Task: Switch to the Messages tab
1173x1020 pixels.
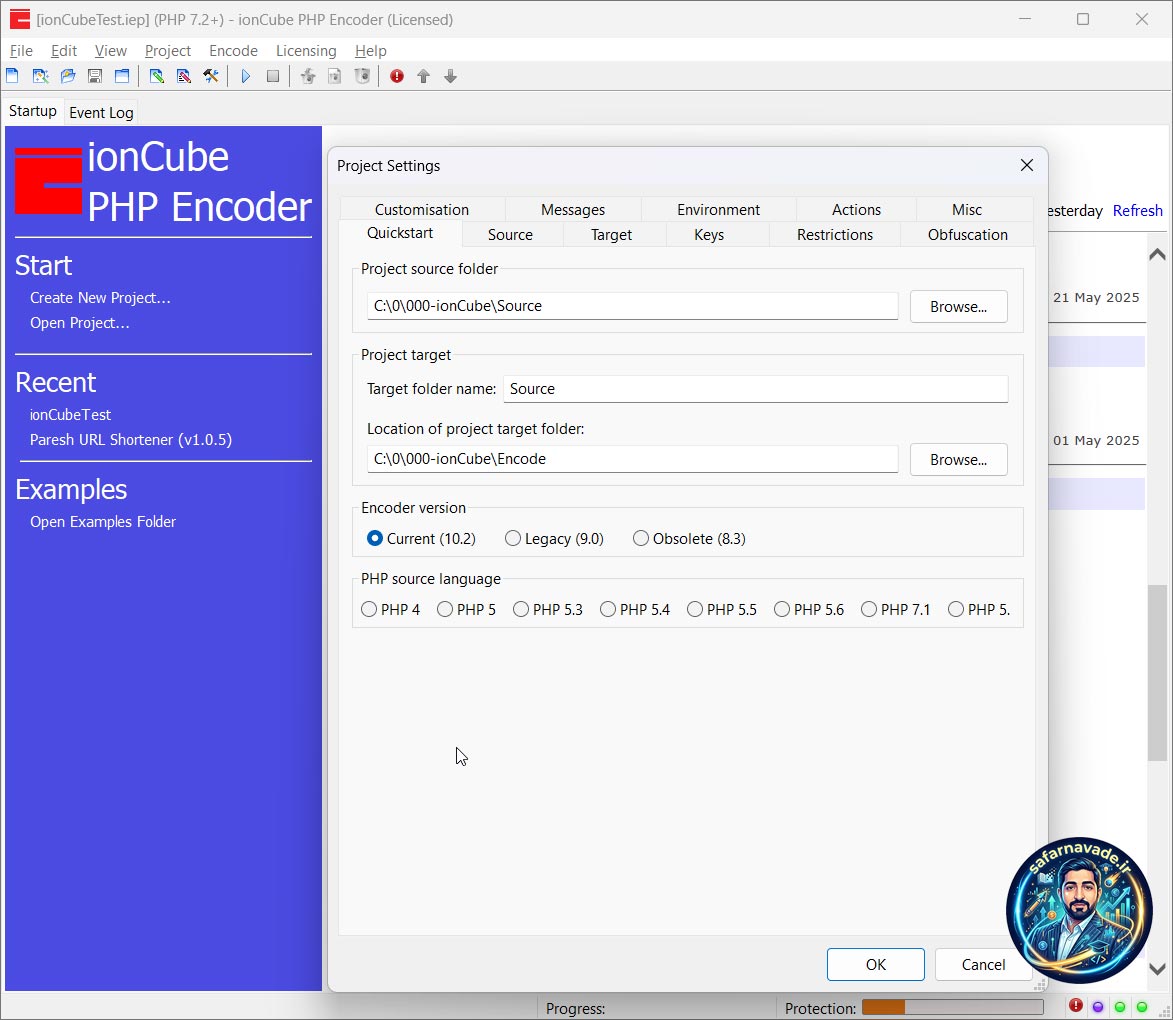Action: click(x=573, y=210)
